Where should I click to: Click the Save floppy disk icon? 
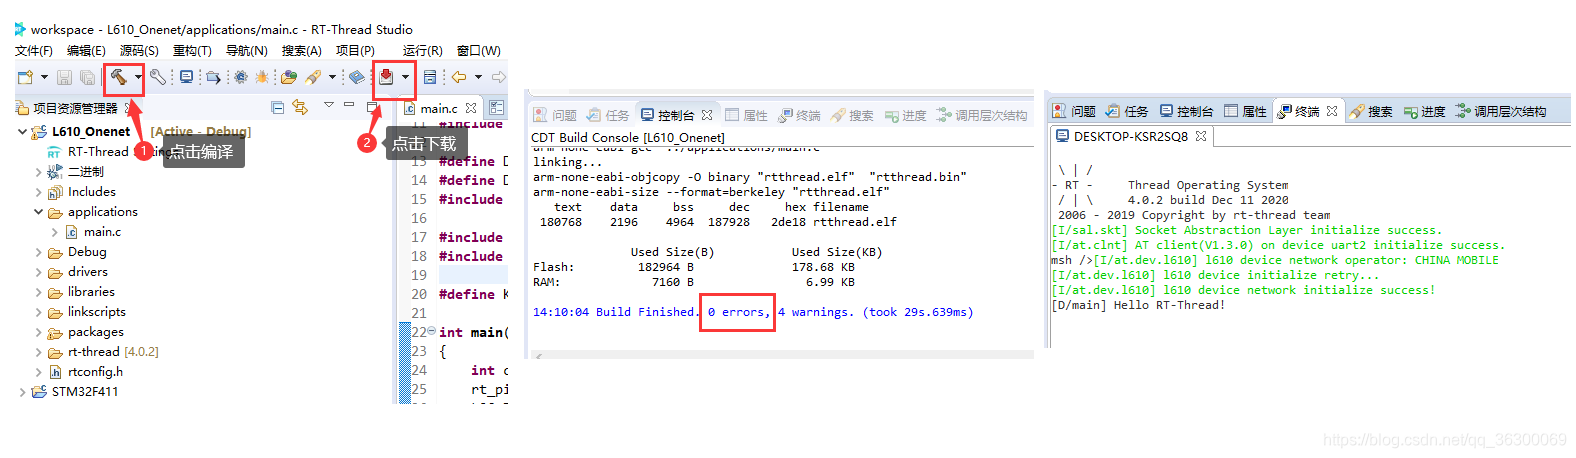tap(64, 77)
